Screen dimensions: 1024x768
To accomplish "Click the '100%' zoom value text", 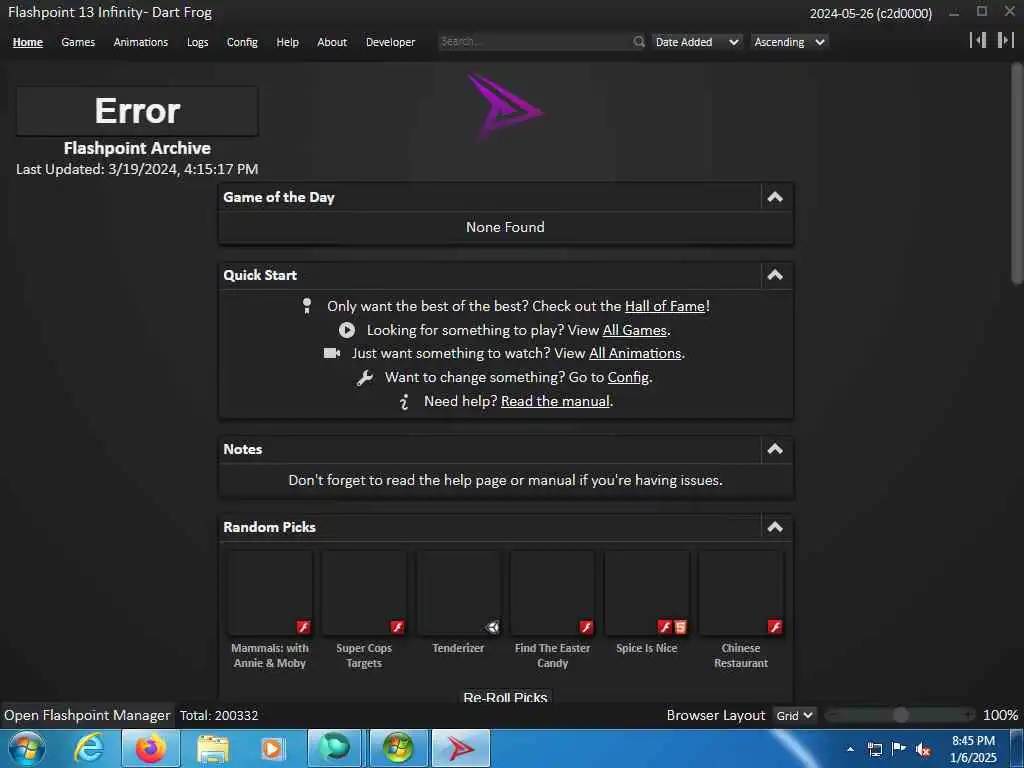I will tap(1000, 715).
